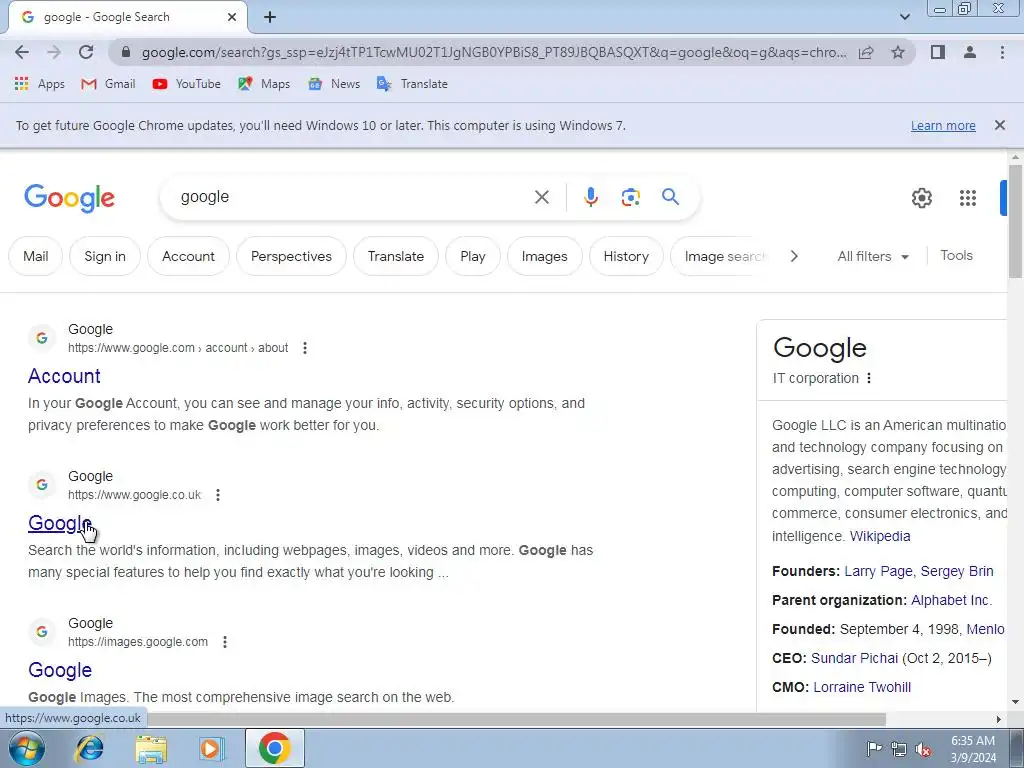Select the Translate filter chip
The image size is (1024, 768).
pyautogui.click(x=396, y=257)
